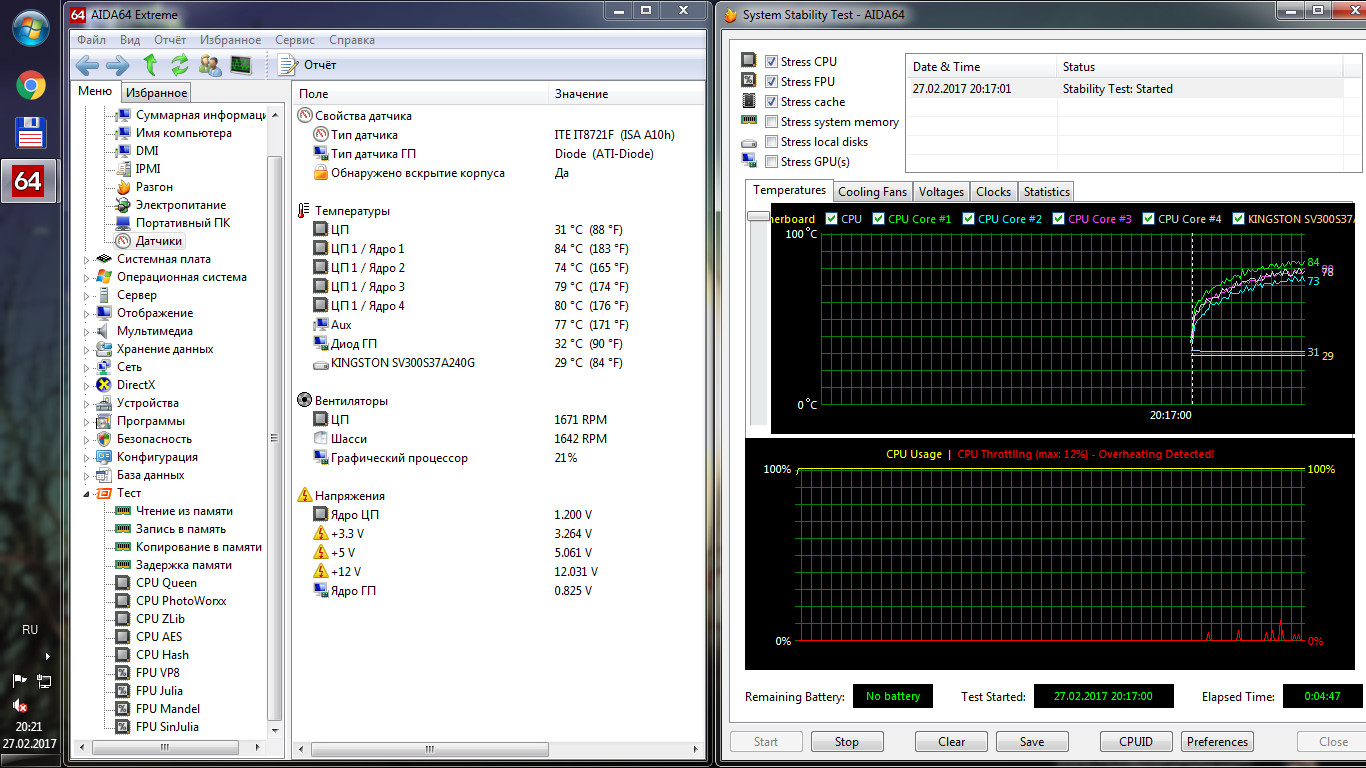Select the FPU Julia benchmark
Viewport: 1366px width, 768px height.
[159, 691]
